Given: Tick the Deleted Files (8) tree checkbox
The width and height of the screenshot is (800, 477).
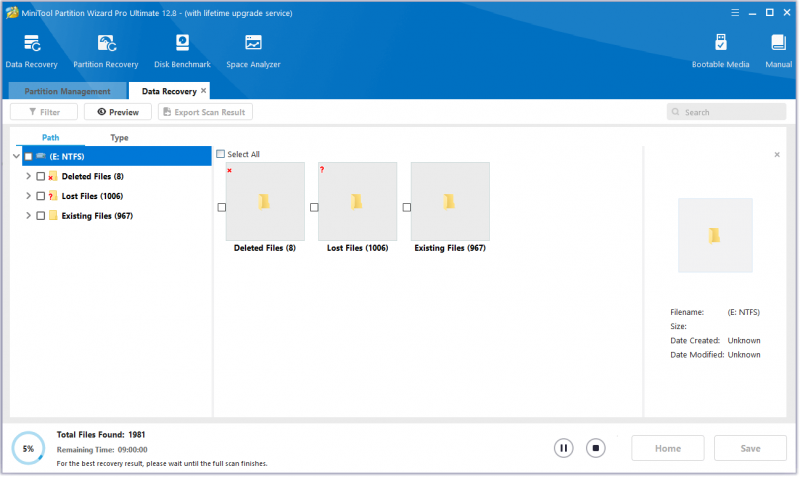Looking at the screenshot, I should [40, 177].
